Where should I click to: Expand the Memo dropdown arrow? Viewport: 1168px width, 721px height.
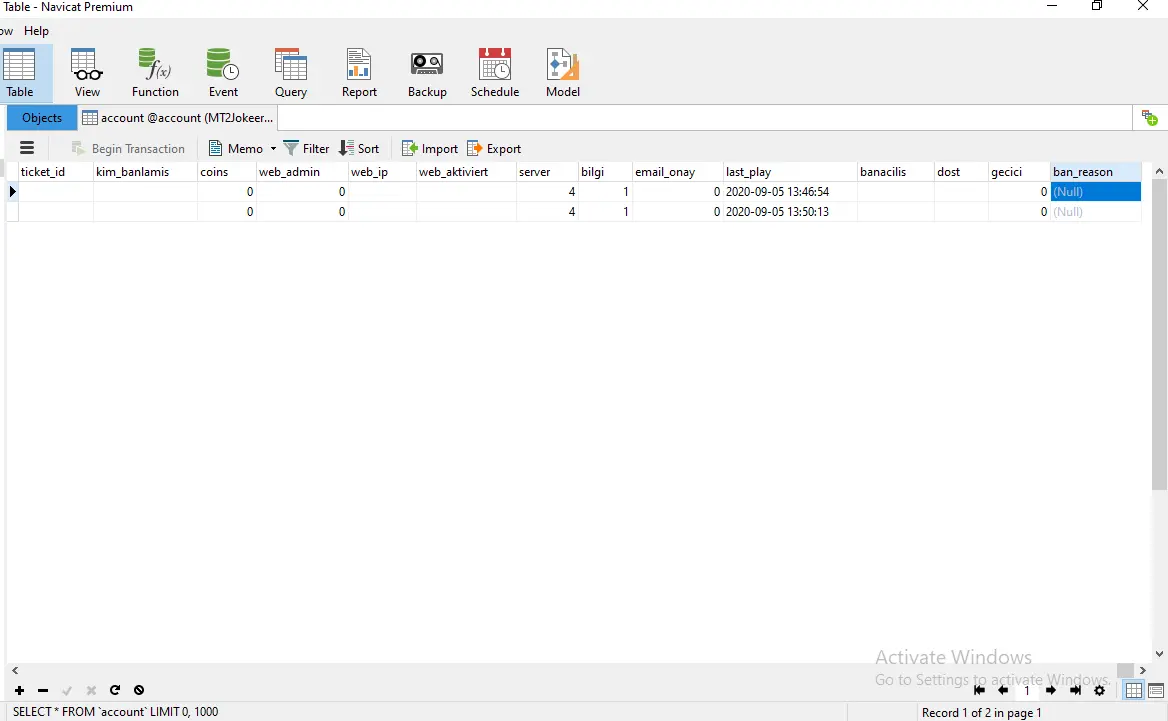[273, 149]
